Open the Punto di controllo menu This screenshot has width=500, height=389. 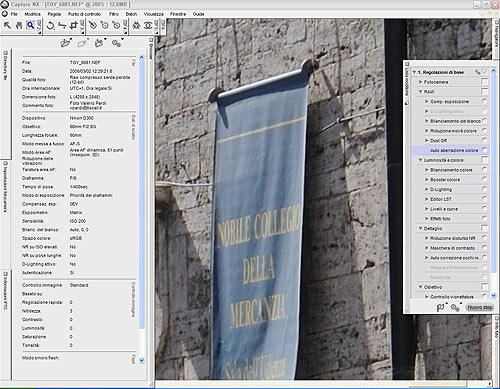click(x=84, y=14)
